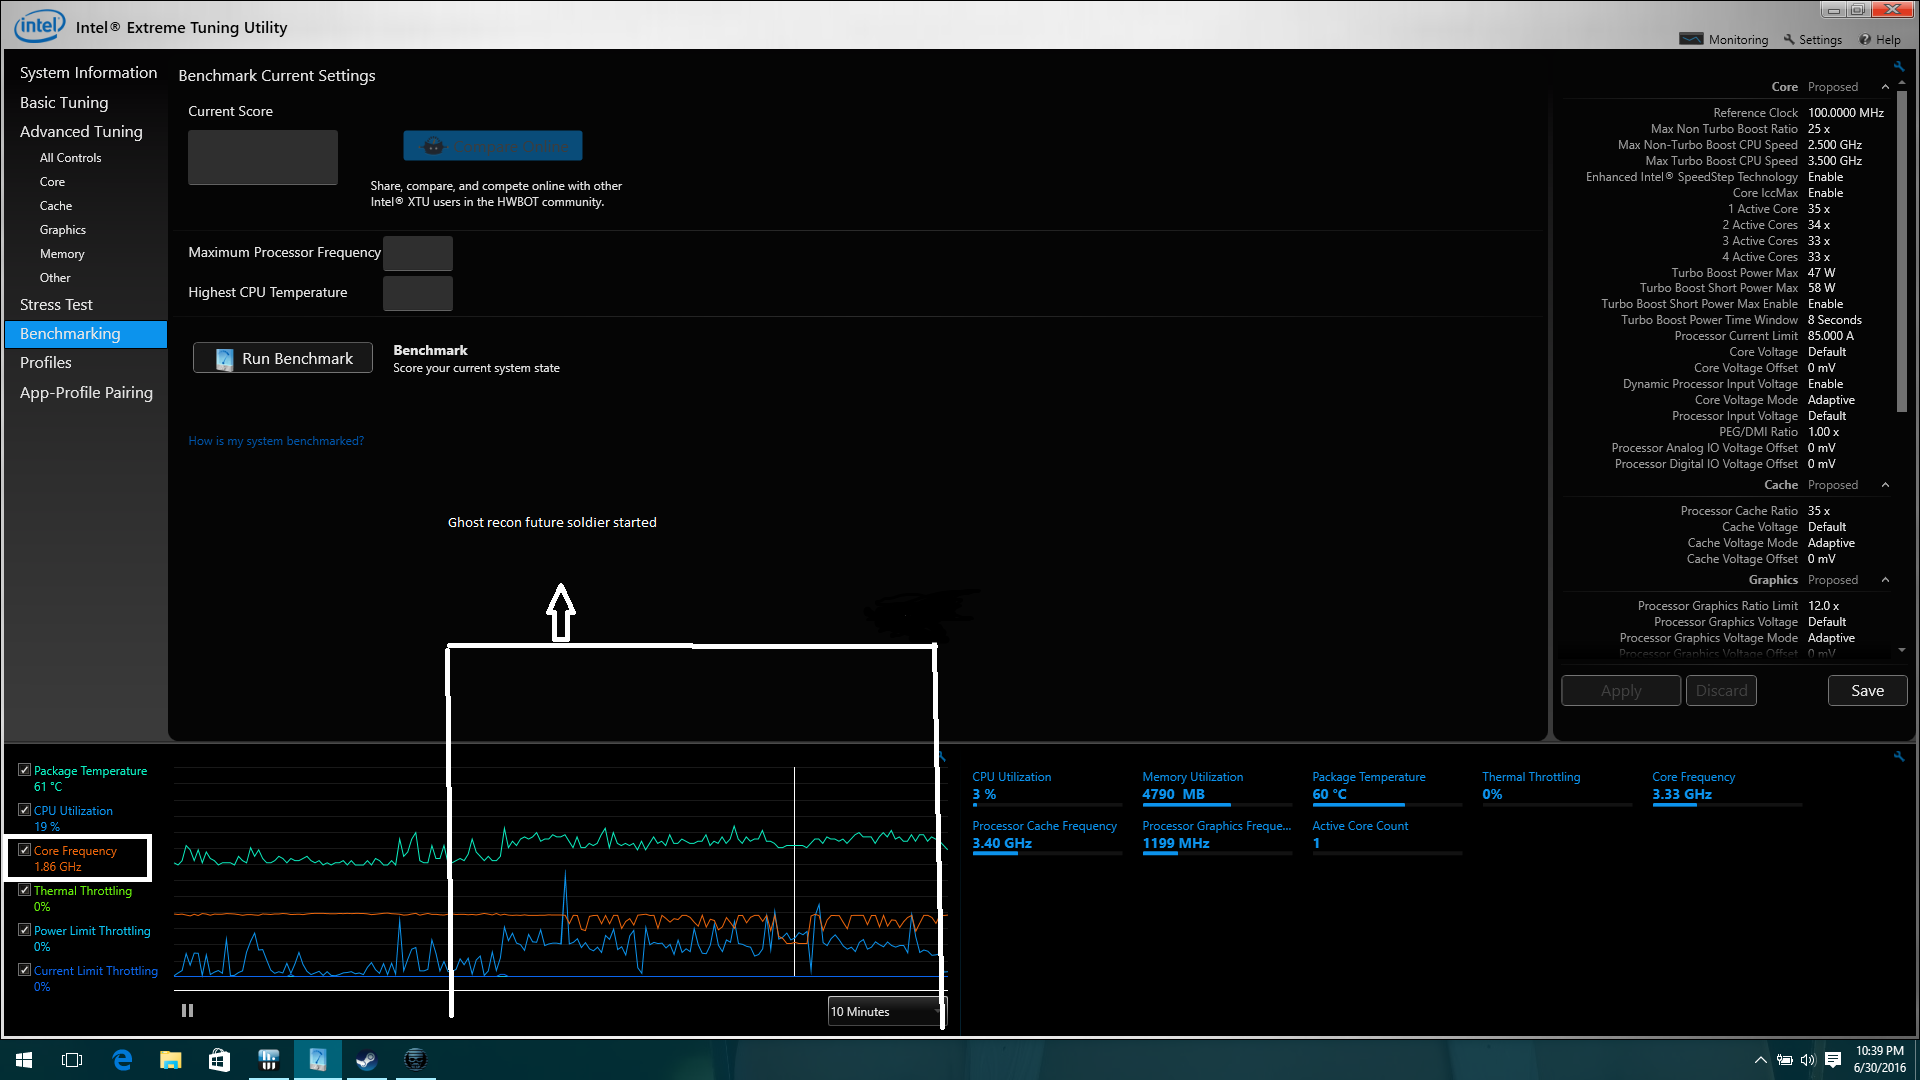Click the blue Compare Online button
The image size is (1920, 1080).
493,146
